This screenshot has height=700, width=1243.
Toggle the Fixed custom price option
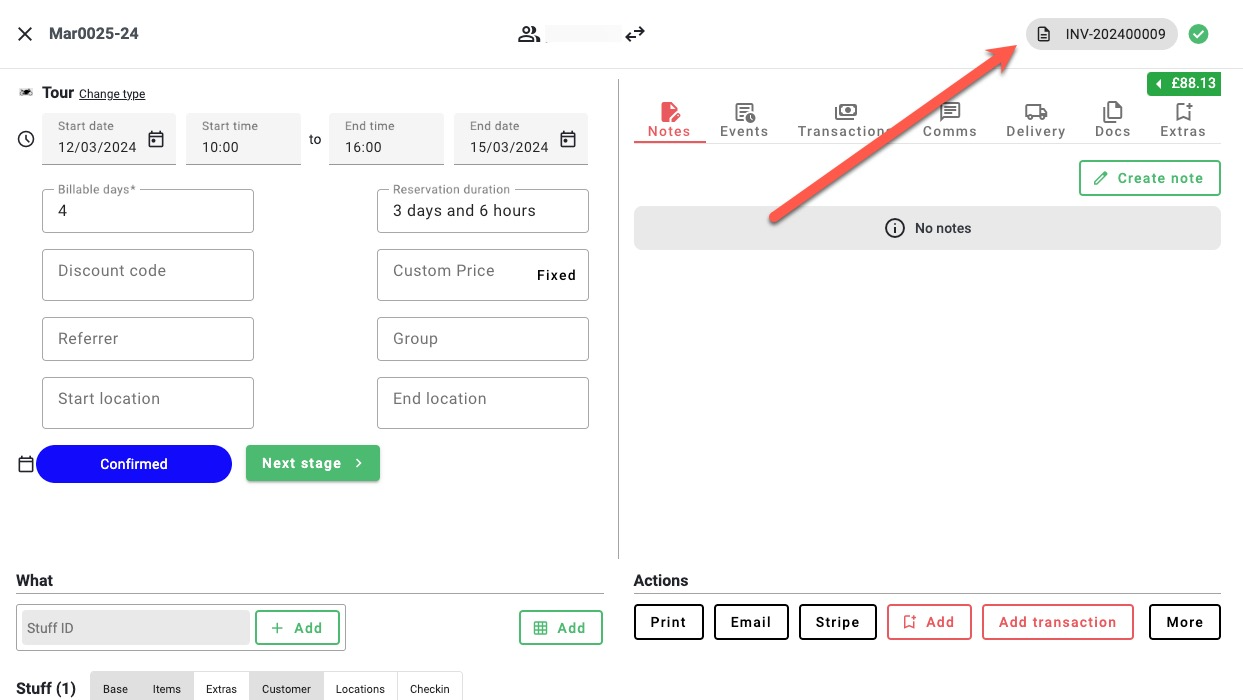pyautogui.click(x=556, y=275)
